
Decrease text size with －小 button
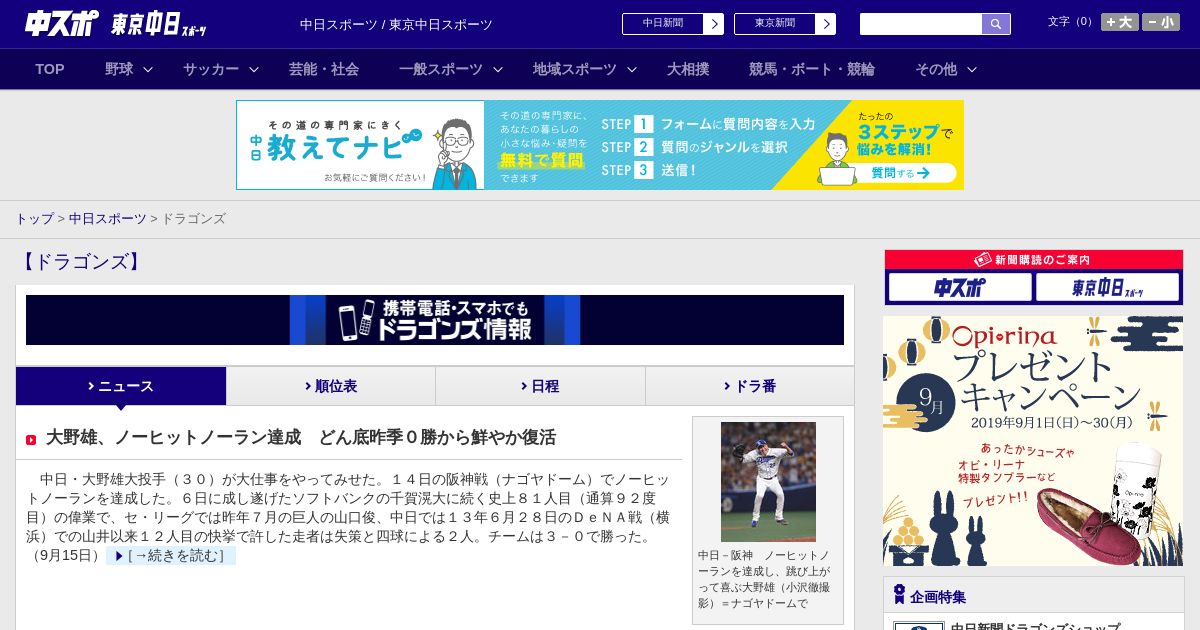point(1161,22)
